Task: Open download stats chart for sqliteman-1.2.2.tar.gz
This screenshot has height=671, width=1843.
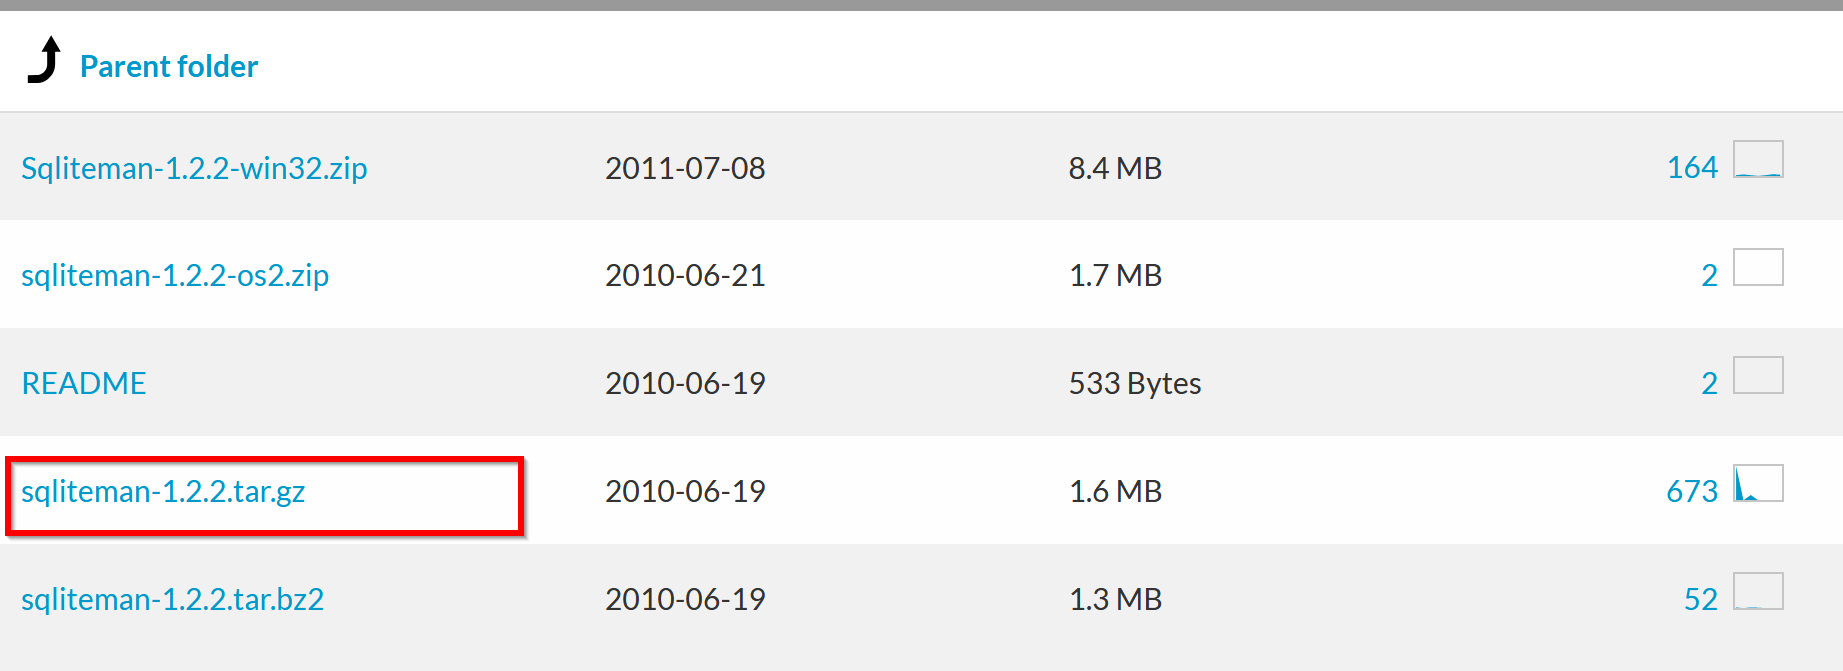Action: click(x=1758, y=483)
